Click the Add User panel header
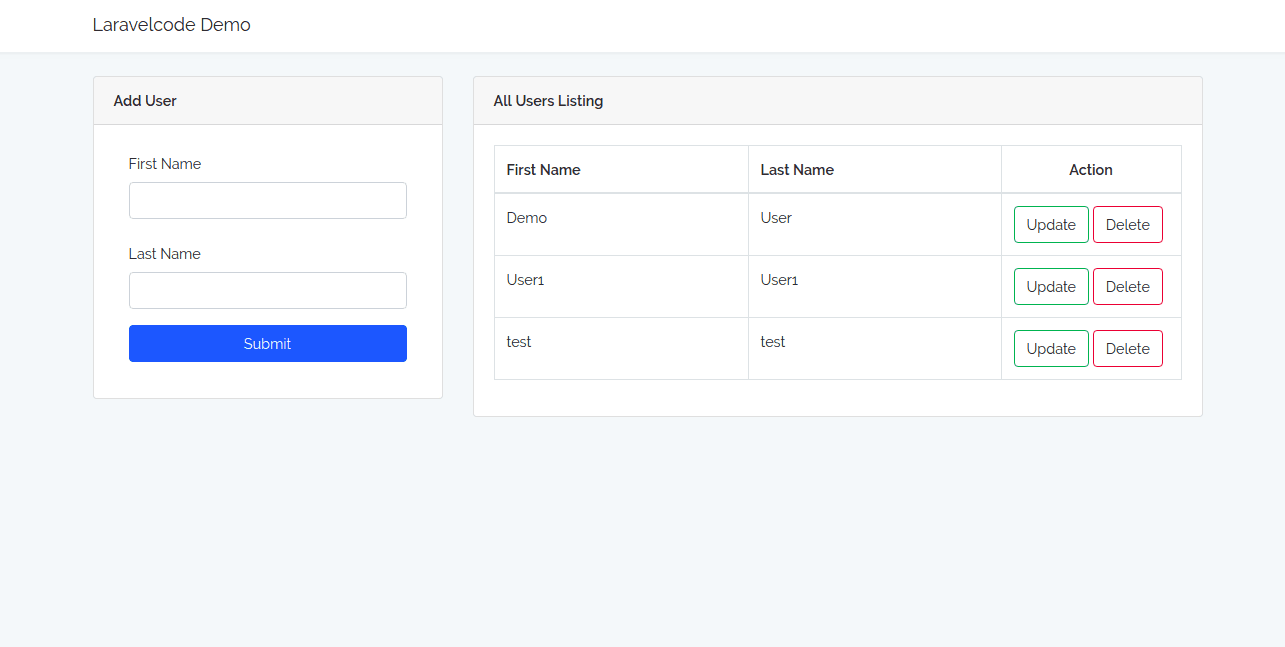 click(145, 100)
